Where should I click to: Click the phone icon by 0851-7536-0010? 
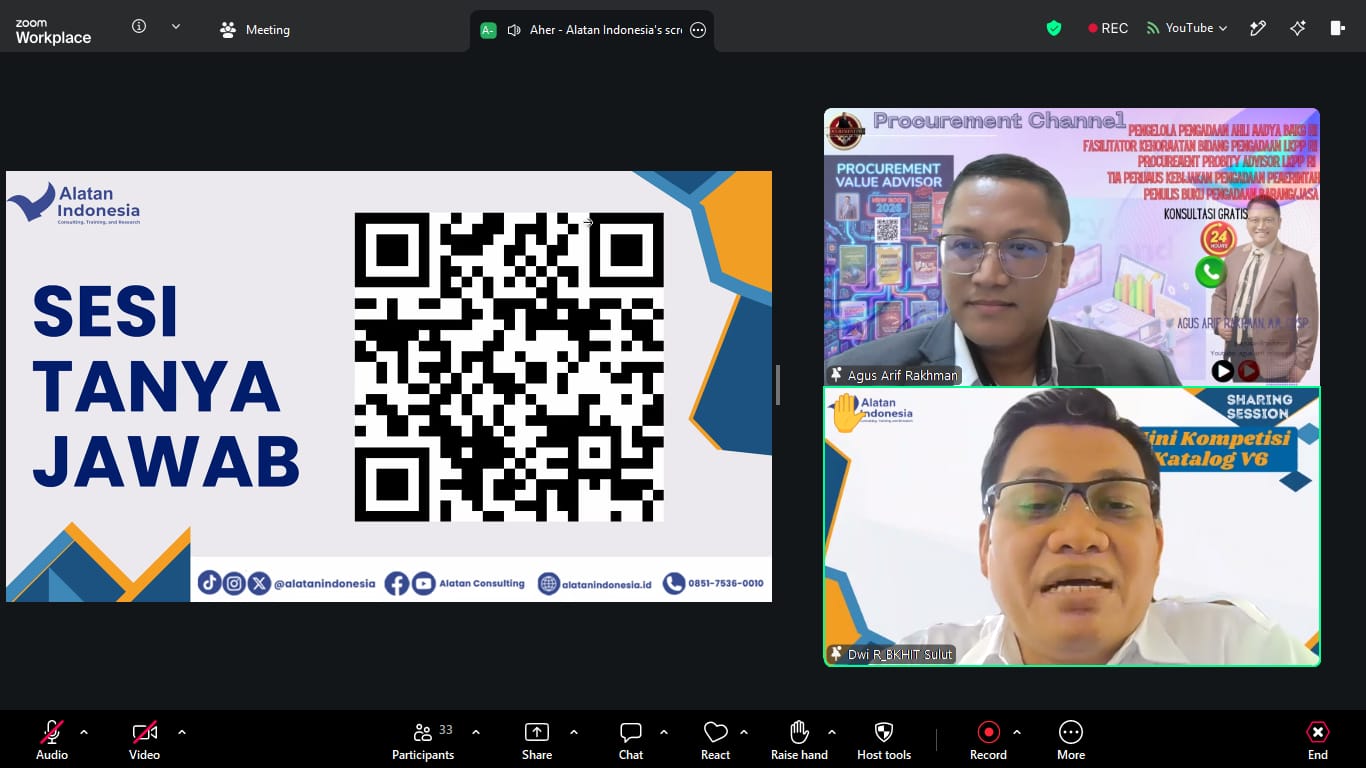(x=674, y=584)
